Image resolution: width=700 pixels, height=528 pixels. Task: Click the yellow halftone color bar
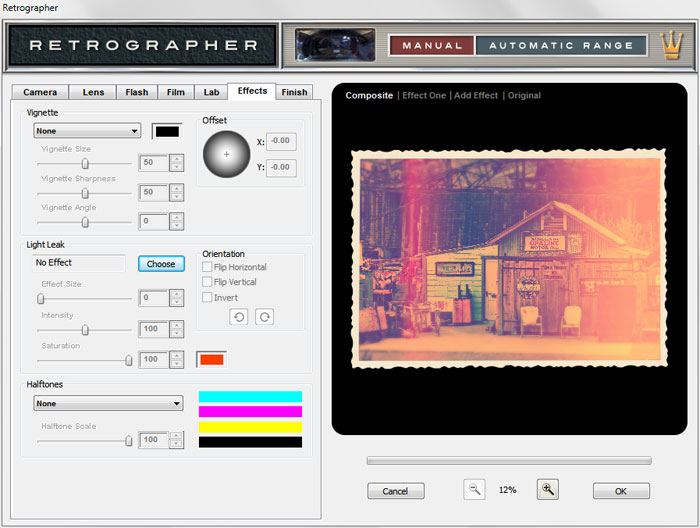pos(250,427)
